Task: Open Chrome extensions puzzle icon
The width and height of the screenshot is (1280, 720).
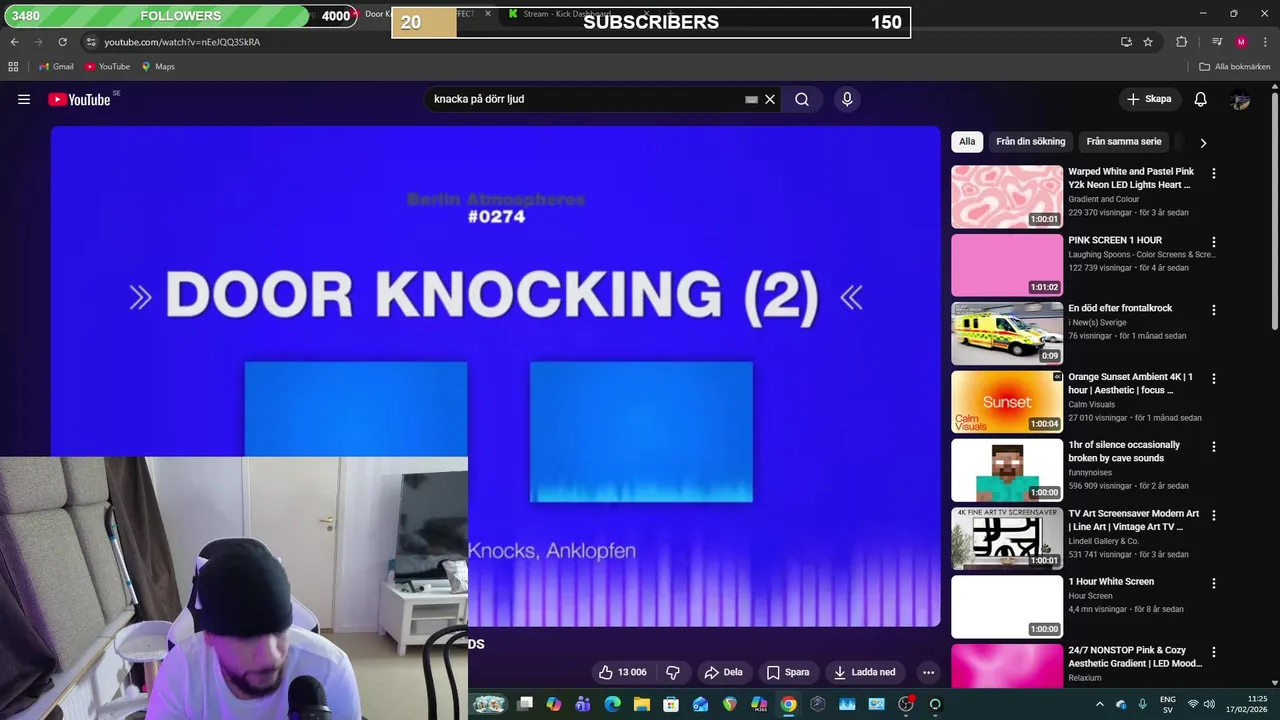Action: [x=1181, y=42]
